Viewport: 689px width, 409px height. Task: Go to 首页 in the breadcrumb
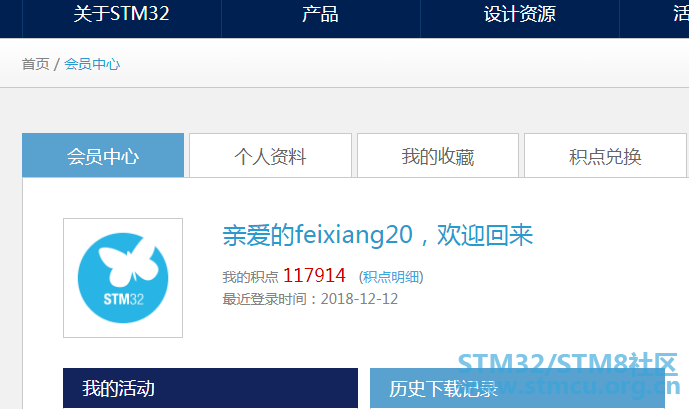pos(36,64)
